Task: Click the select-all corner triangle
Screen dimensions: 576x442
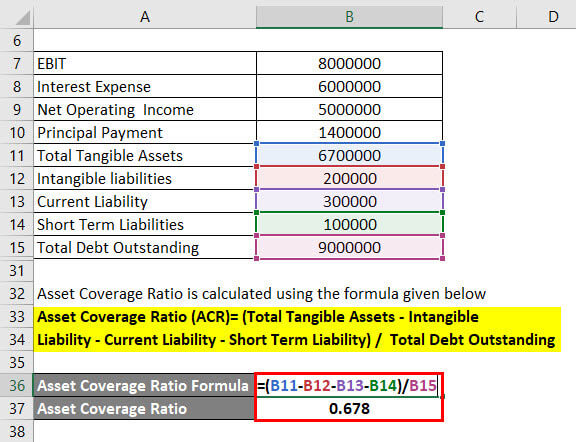Action: pos(22,18)
